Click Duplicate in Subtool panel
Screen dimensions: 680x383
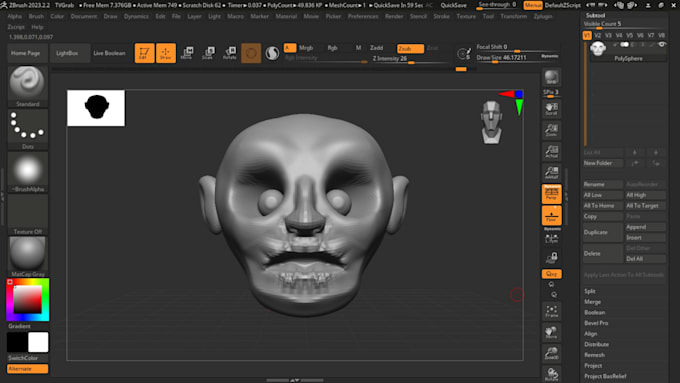click(x=603, y=232)
